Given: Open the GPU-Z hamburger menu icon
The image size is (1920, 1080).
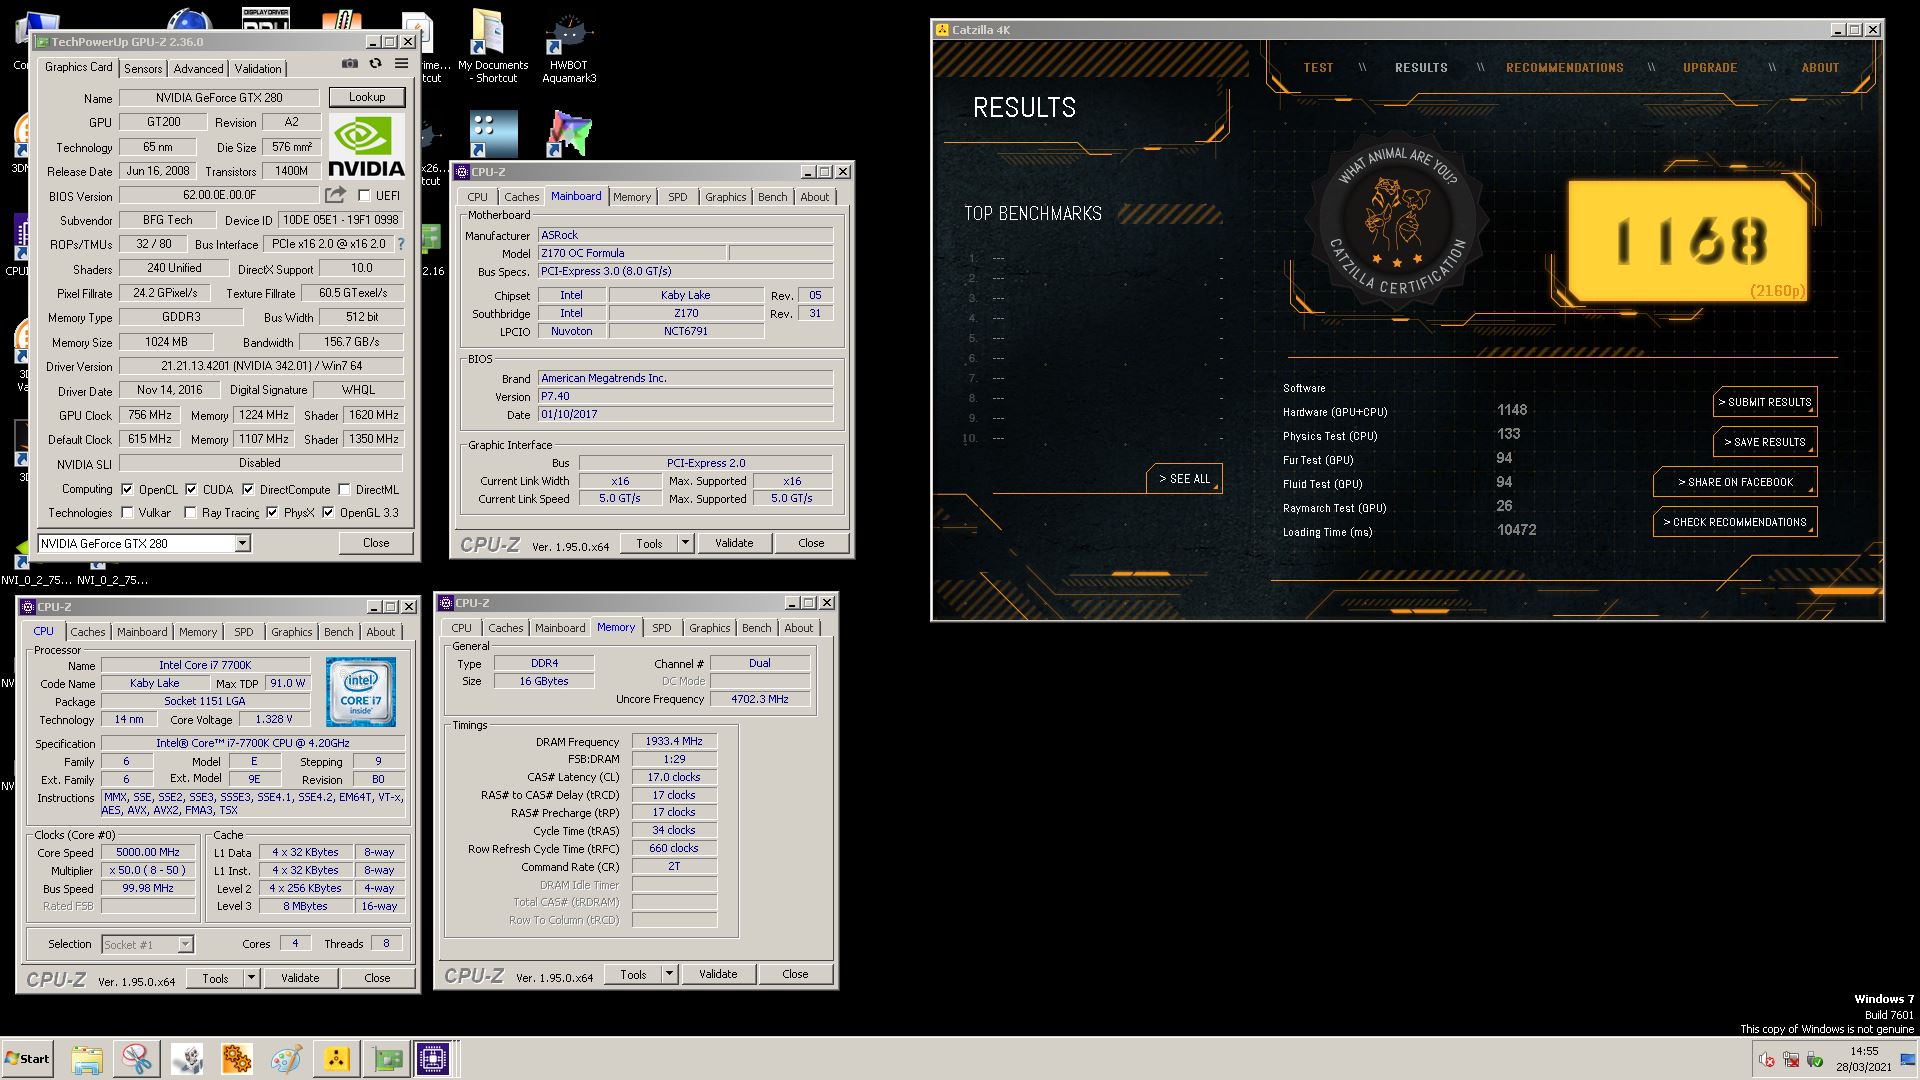Looking at the screenshot, I should pos(401,64).
